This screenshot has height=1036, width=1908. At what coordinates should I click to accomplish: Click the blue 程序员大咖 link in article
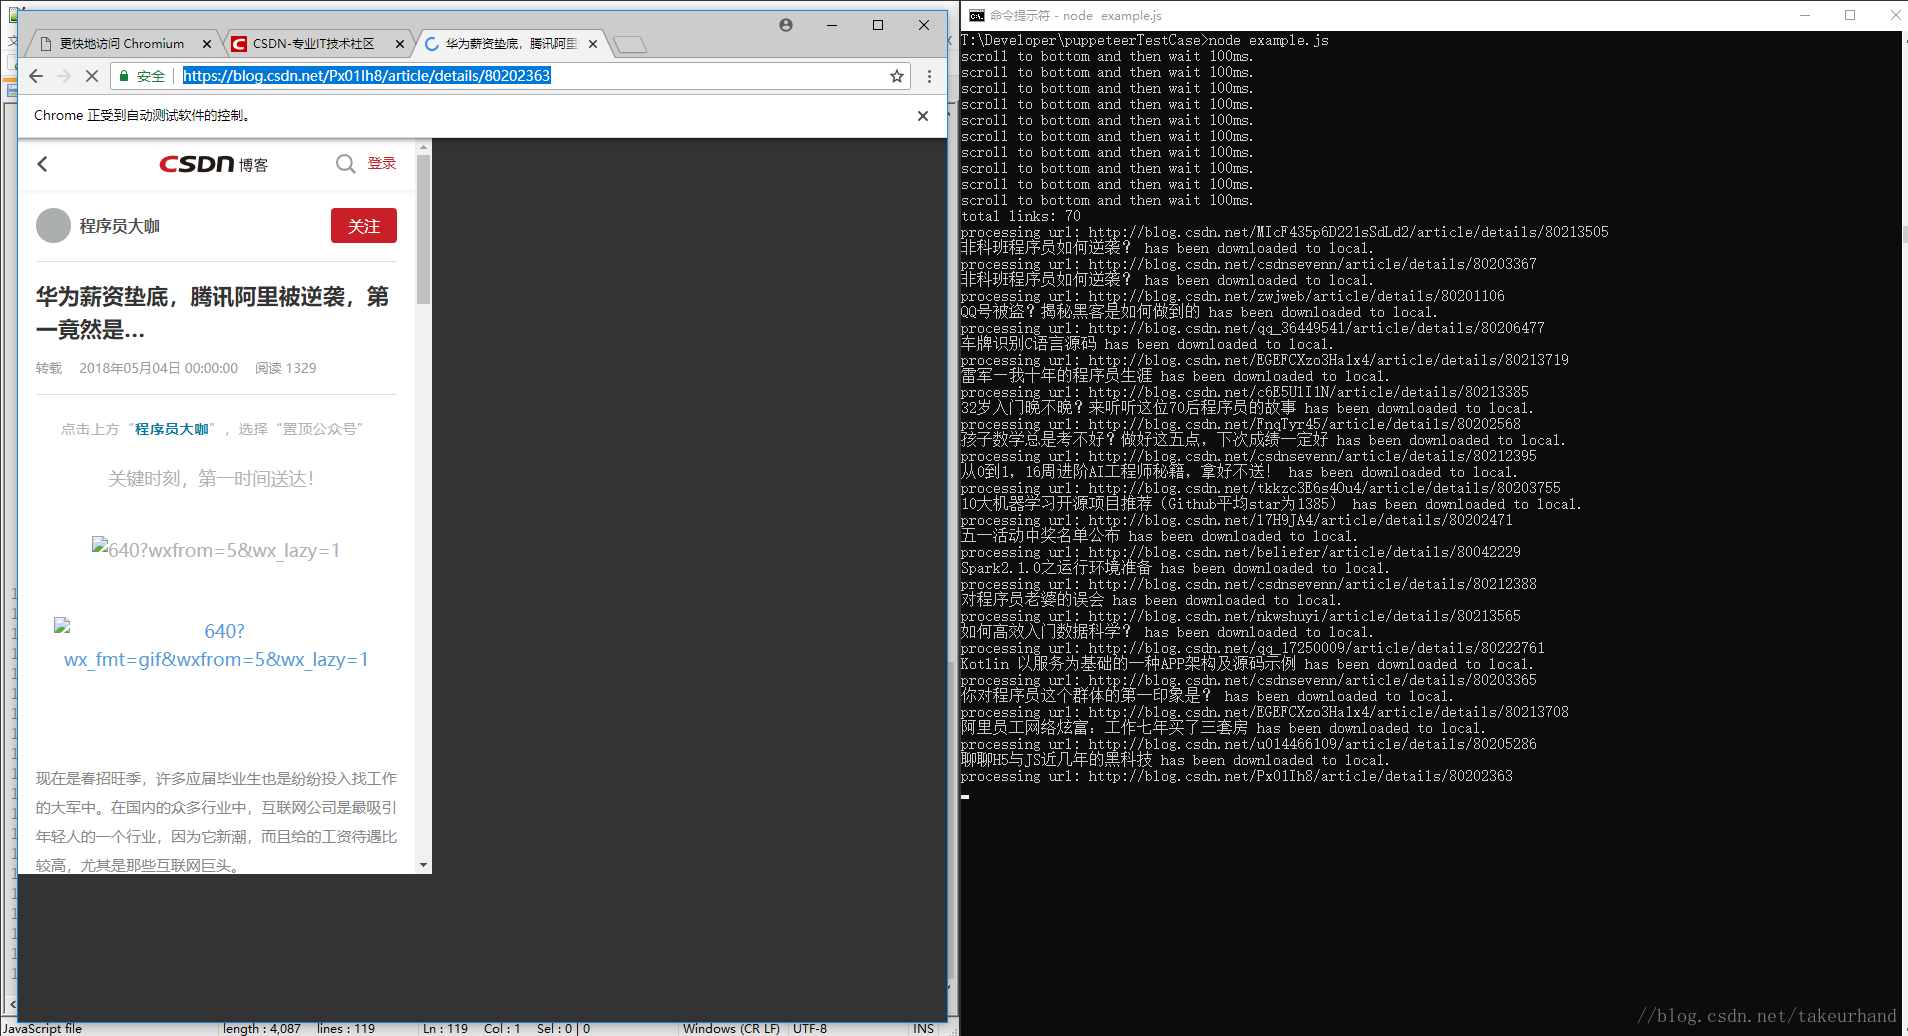click(172, 429)
